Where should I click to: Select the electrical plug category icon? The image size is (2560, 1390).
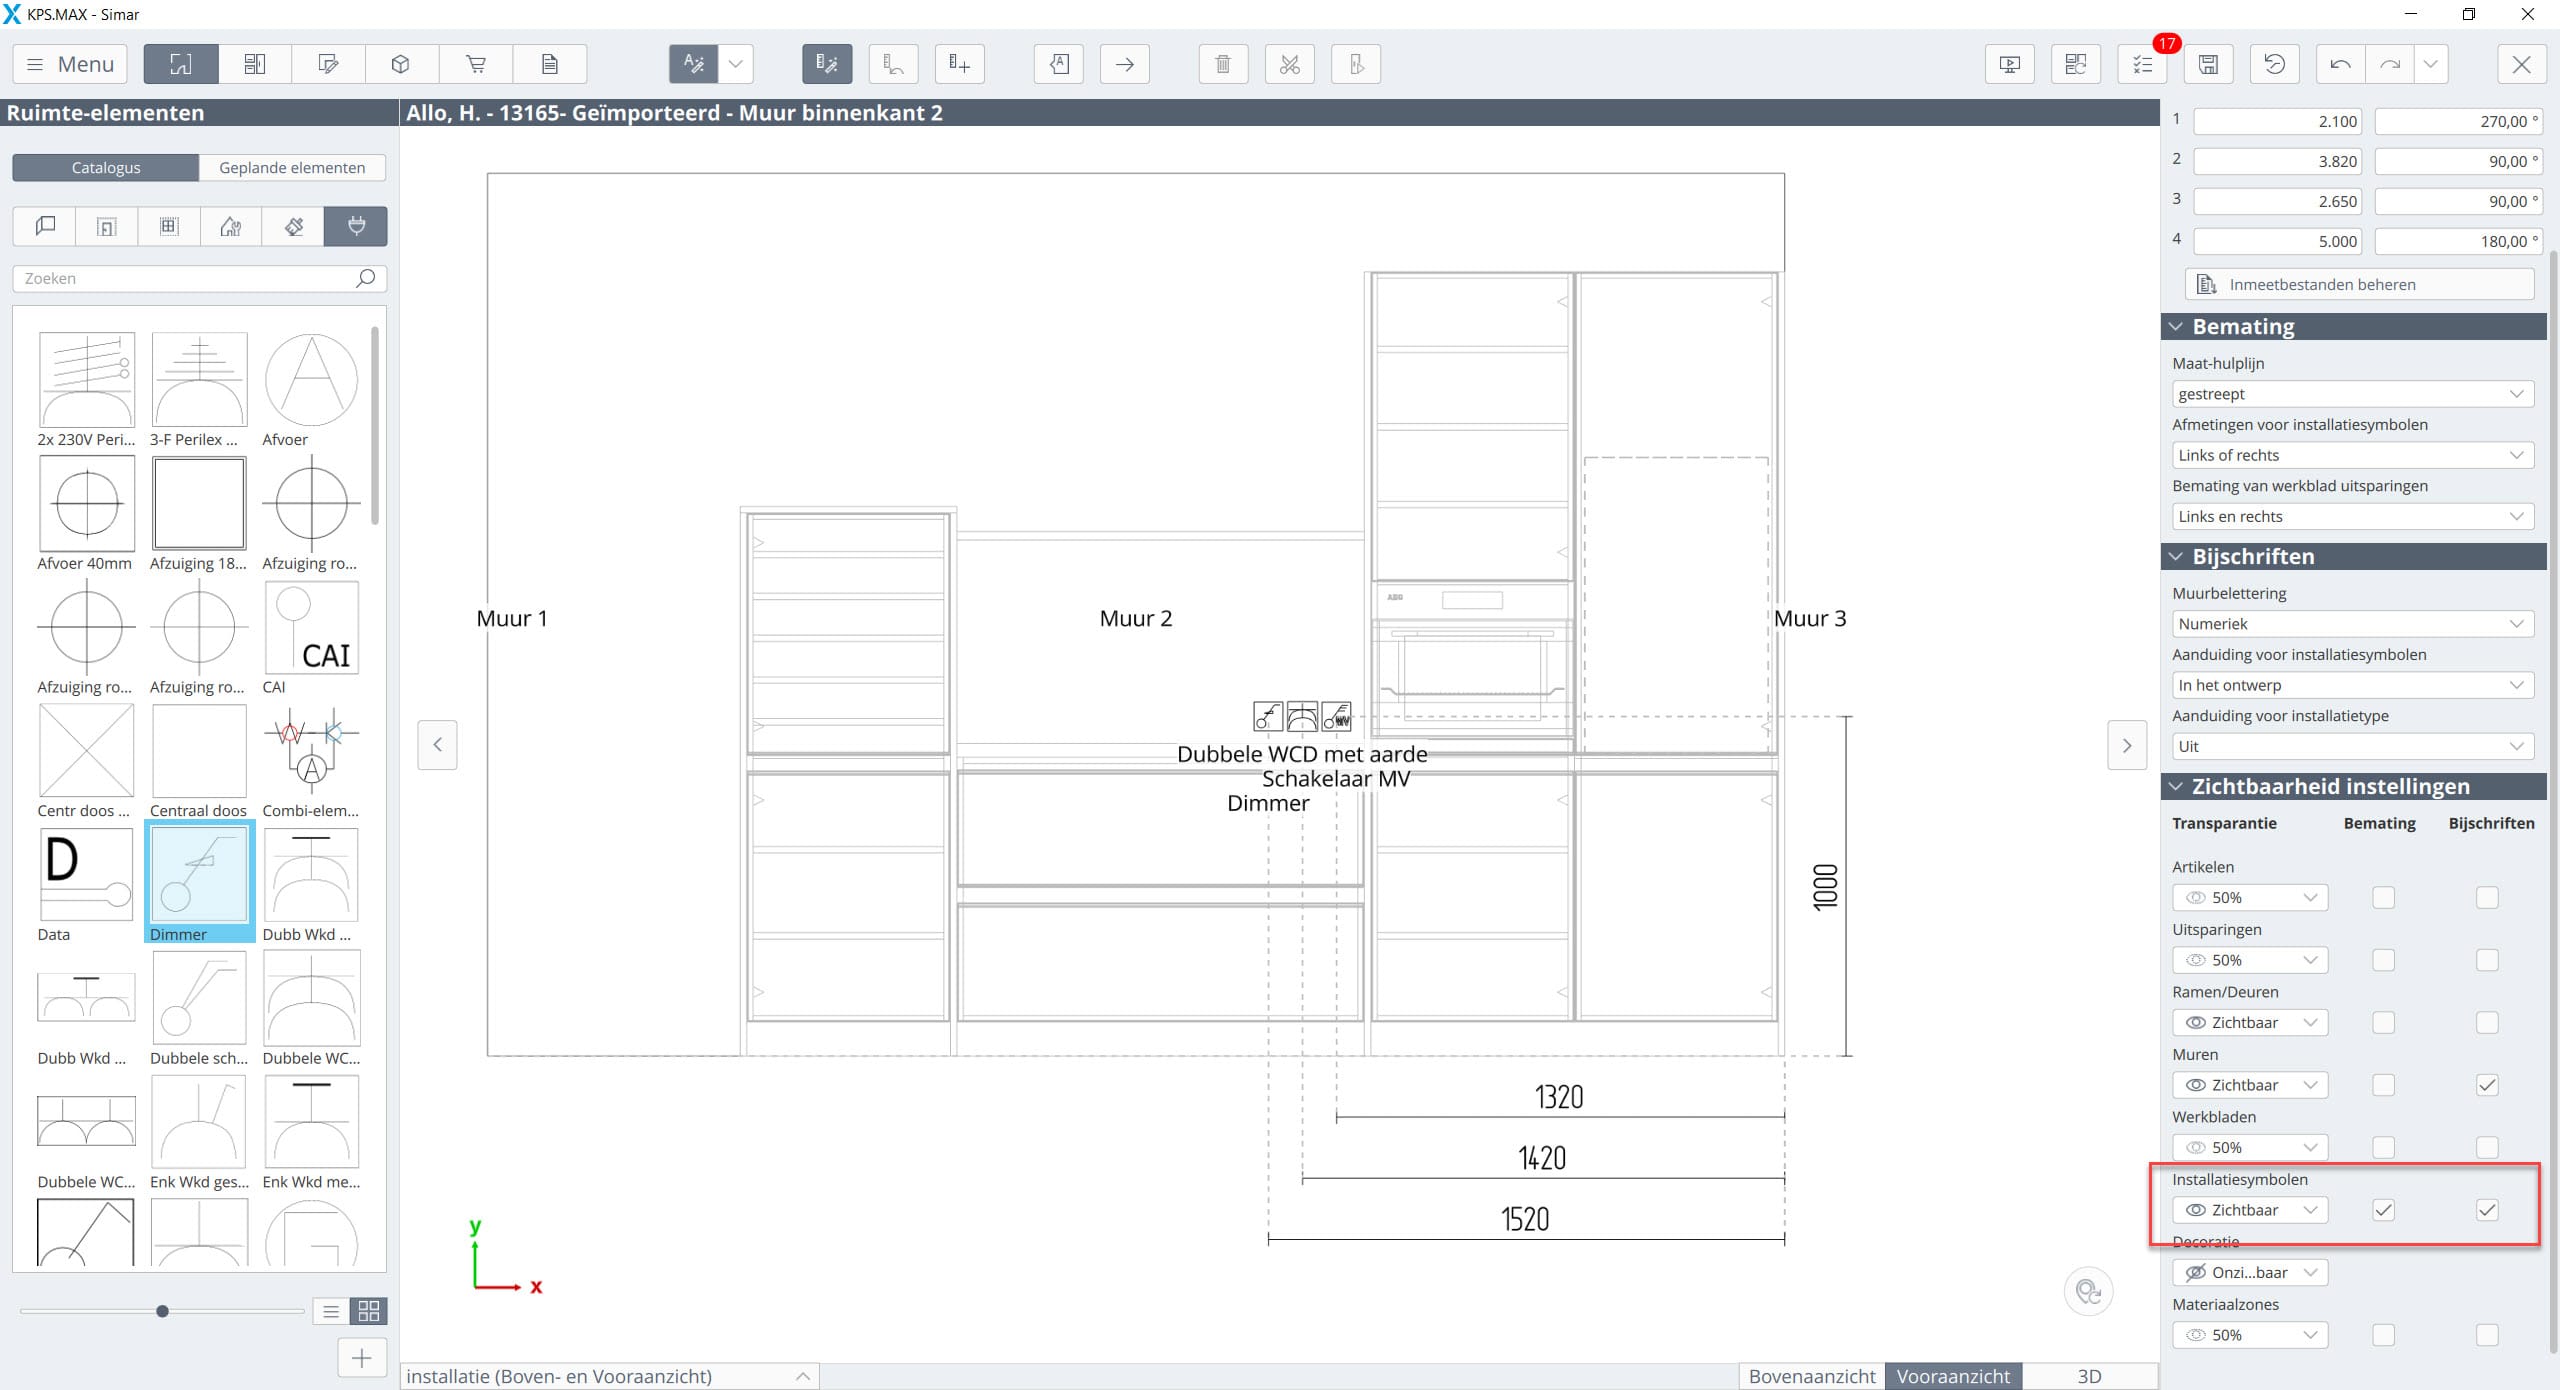click(356, 226)
